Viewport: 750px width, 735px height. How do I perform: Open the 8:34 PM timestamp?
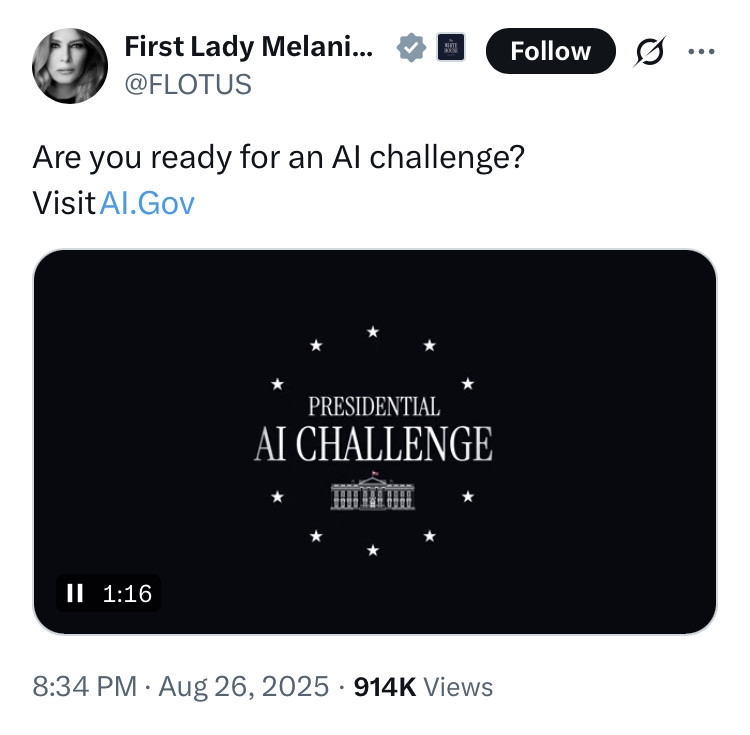pyautogui.click(x=84, y=687)
